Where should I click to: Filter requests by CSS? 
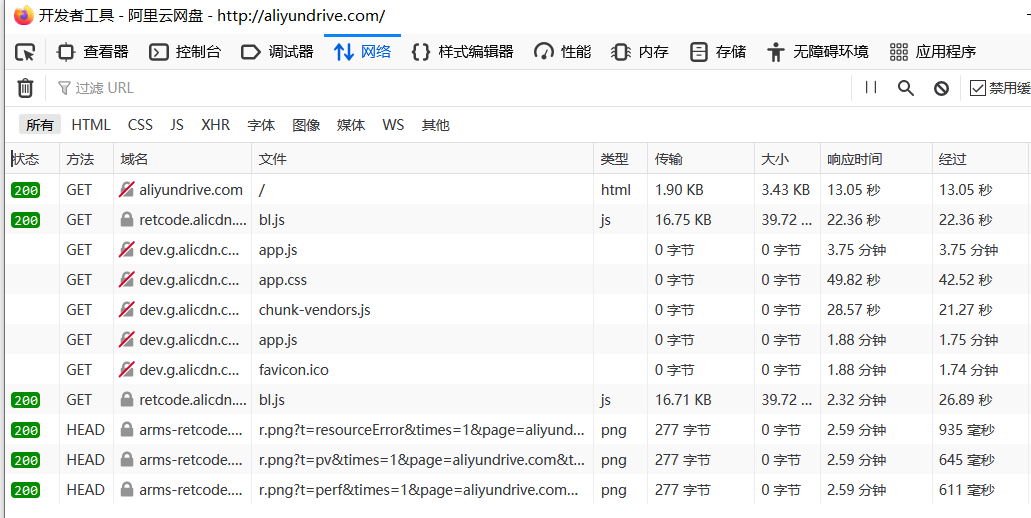click(x=140, y=125)
